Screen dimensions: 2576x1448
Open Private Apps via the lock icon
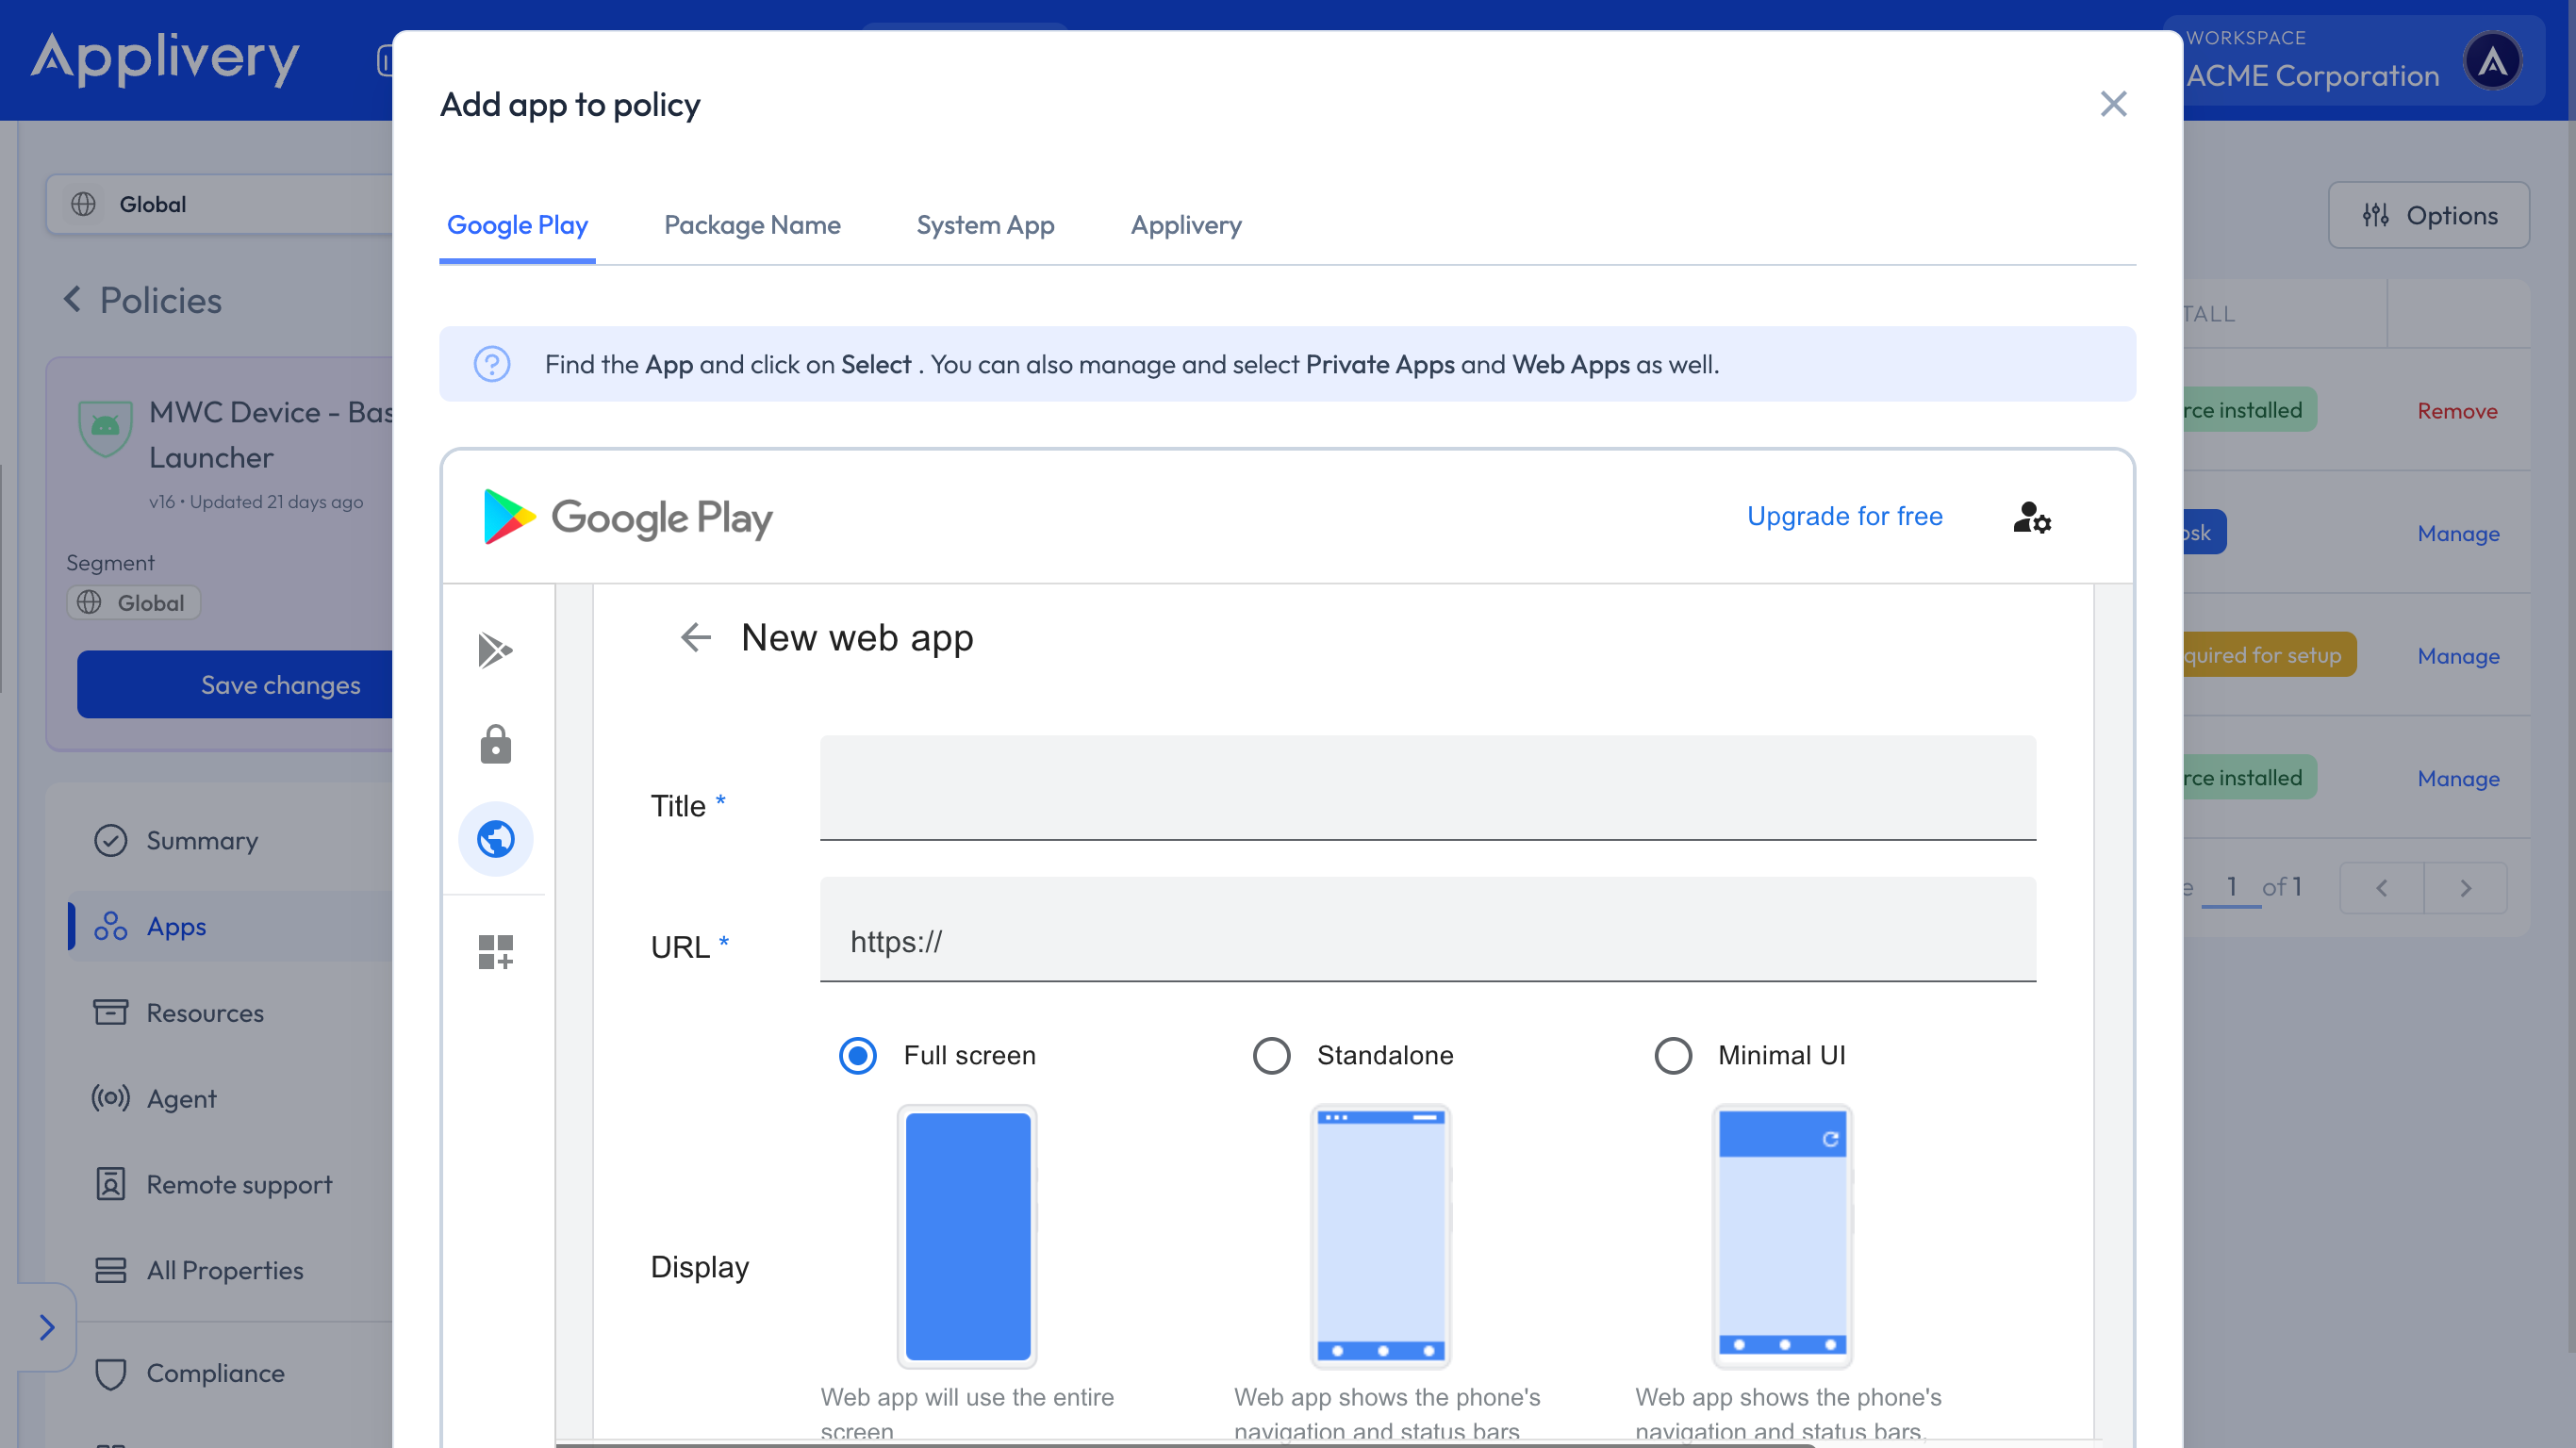click(496, 743)
